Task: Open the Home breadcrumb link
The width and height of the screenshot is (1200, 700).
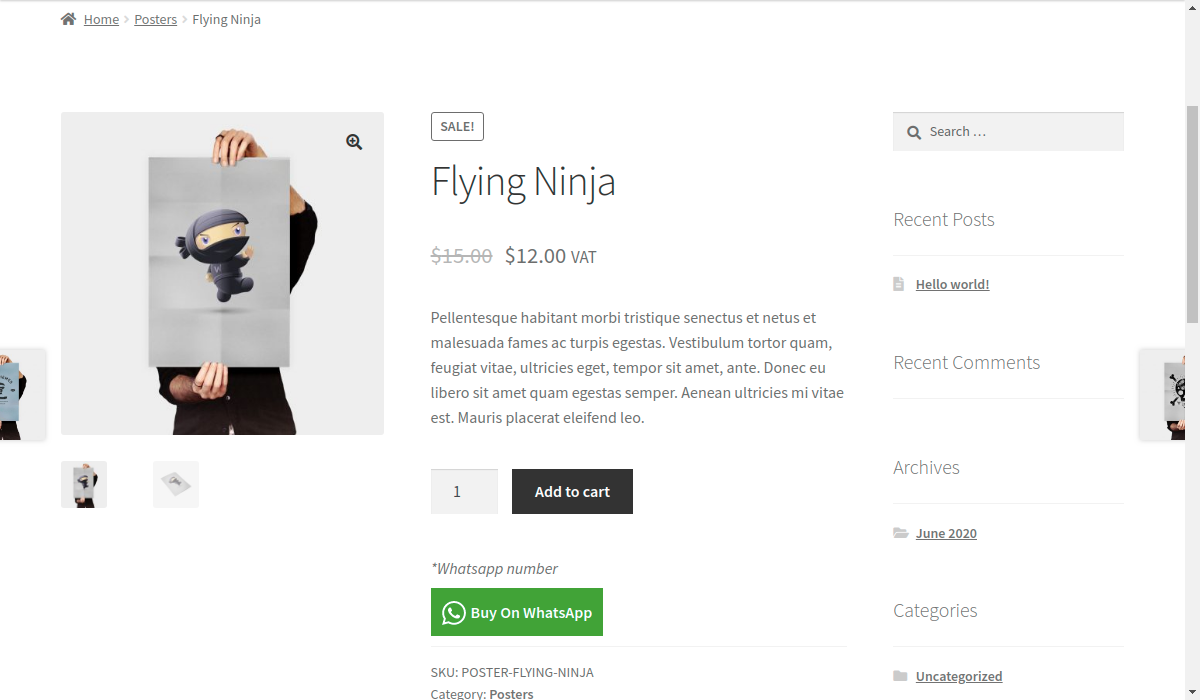Action: 101,19
